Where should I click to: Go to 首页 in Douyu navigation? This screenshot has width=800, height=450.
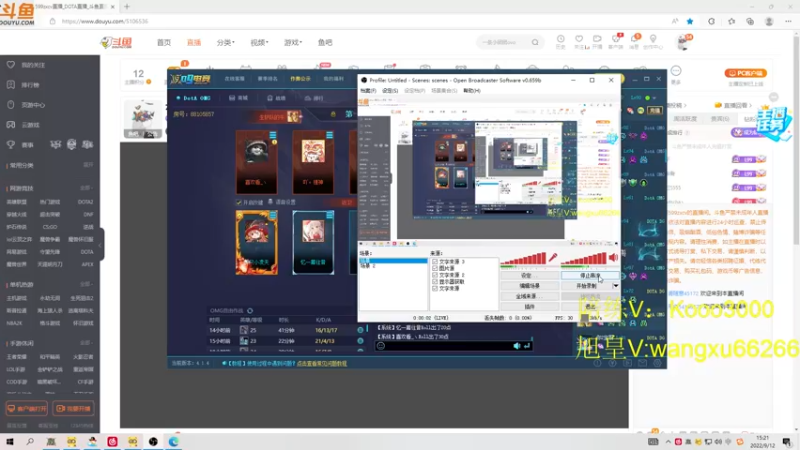tap(164, 42)
